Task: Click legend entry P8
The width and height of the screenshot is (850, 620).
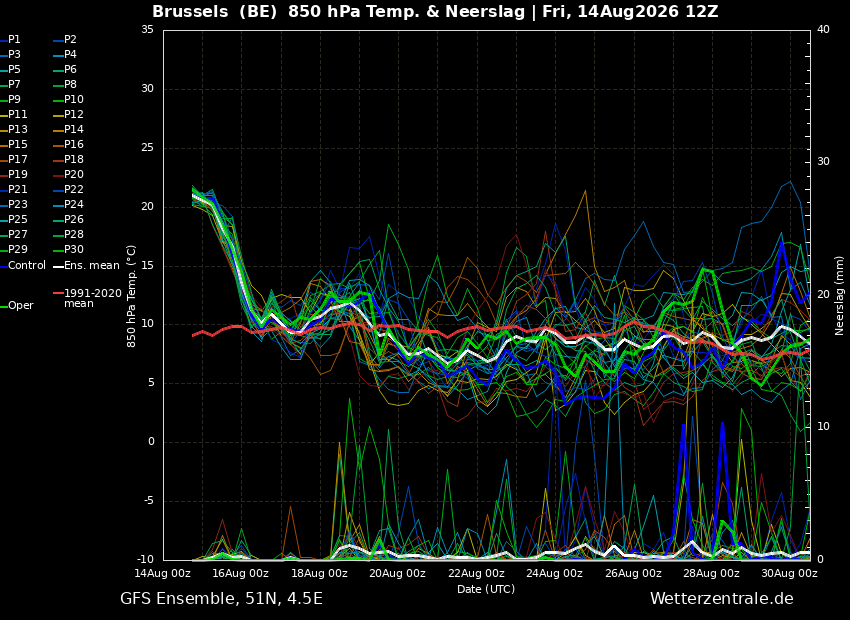Action: pos(65,85)
